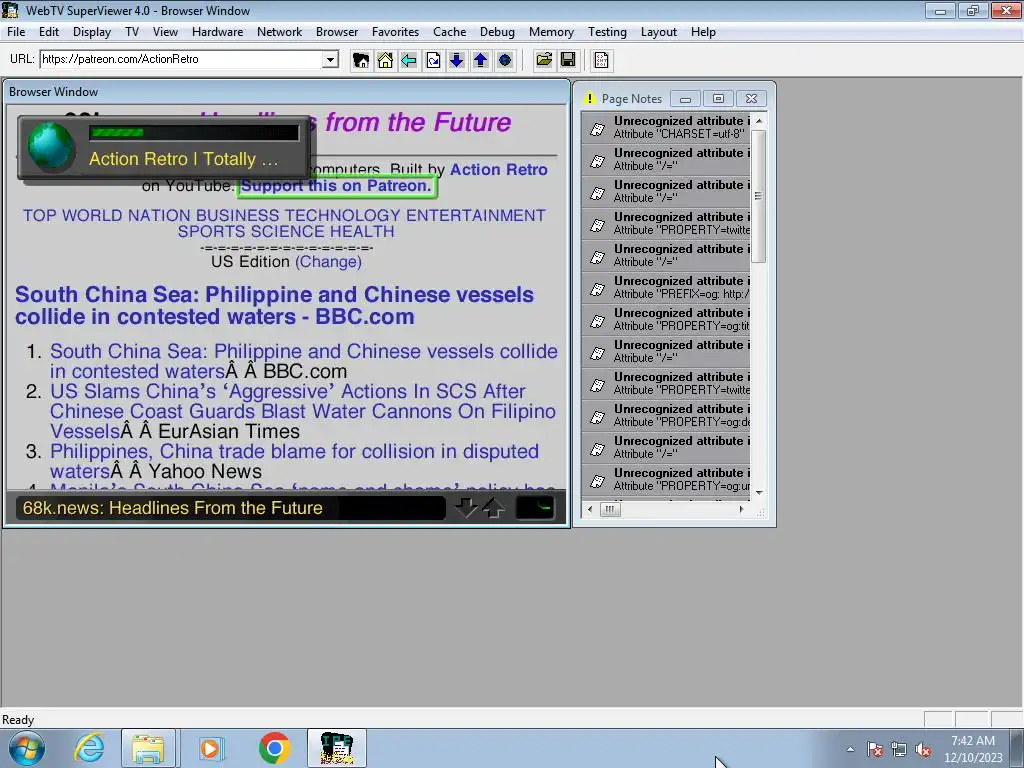This screenshot has height=768, width=1024.
Task: Open the US Slams China EurAsian Times article
Action: [x=302, y=411]
